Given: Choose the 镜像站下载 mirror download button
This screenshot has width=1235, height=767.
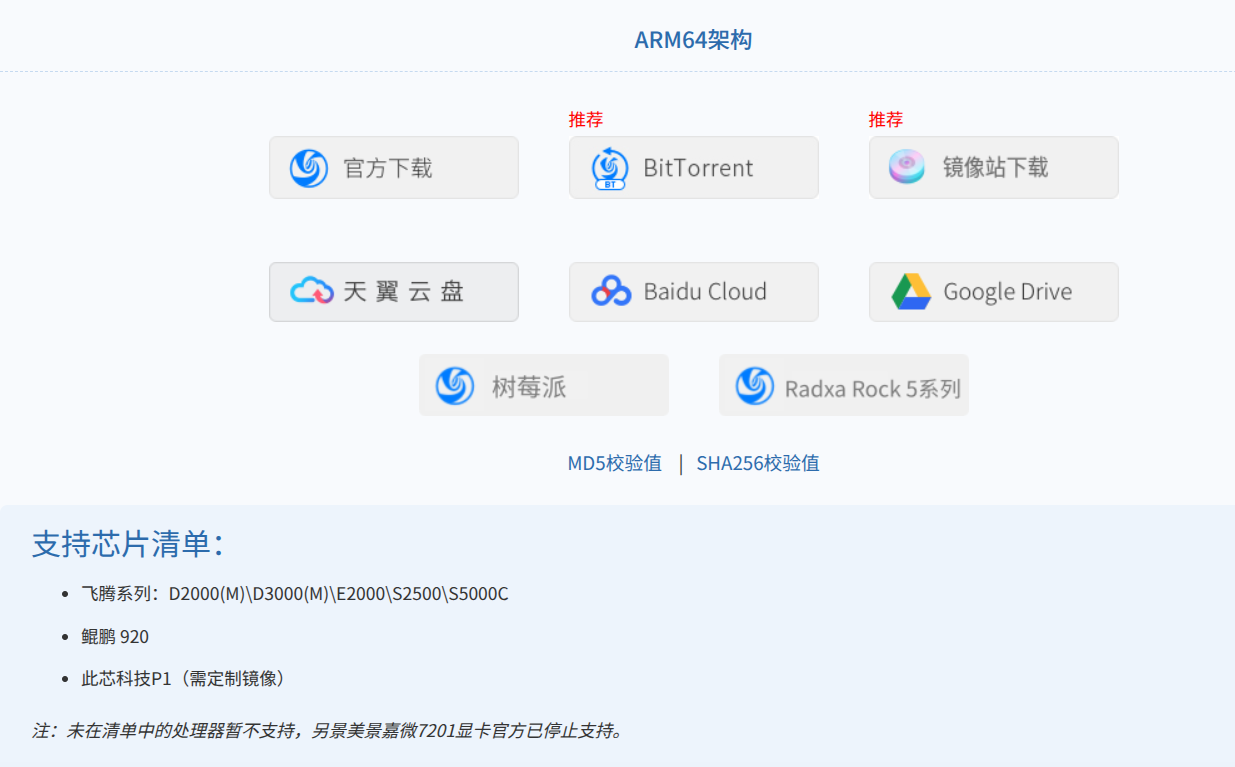Looking at the screenshot, I should pyautogui.click(x=994, y=168).
